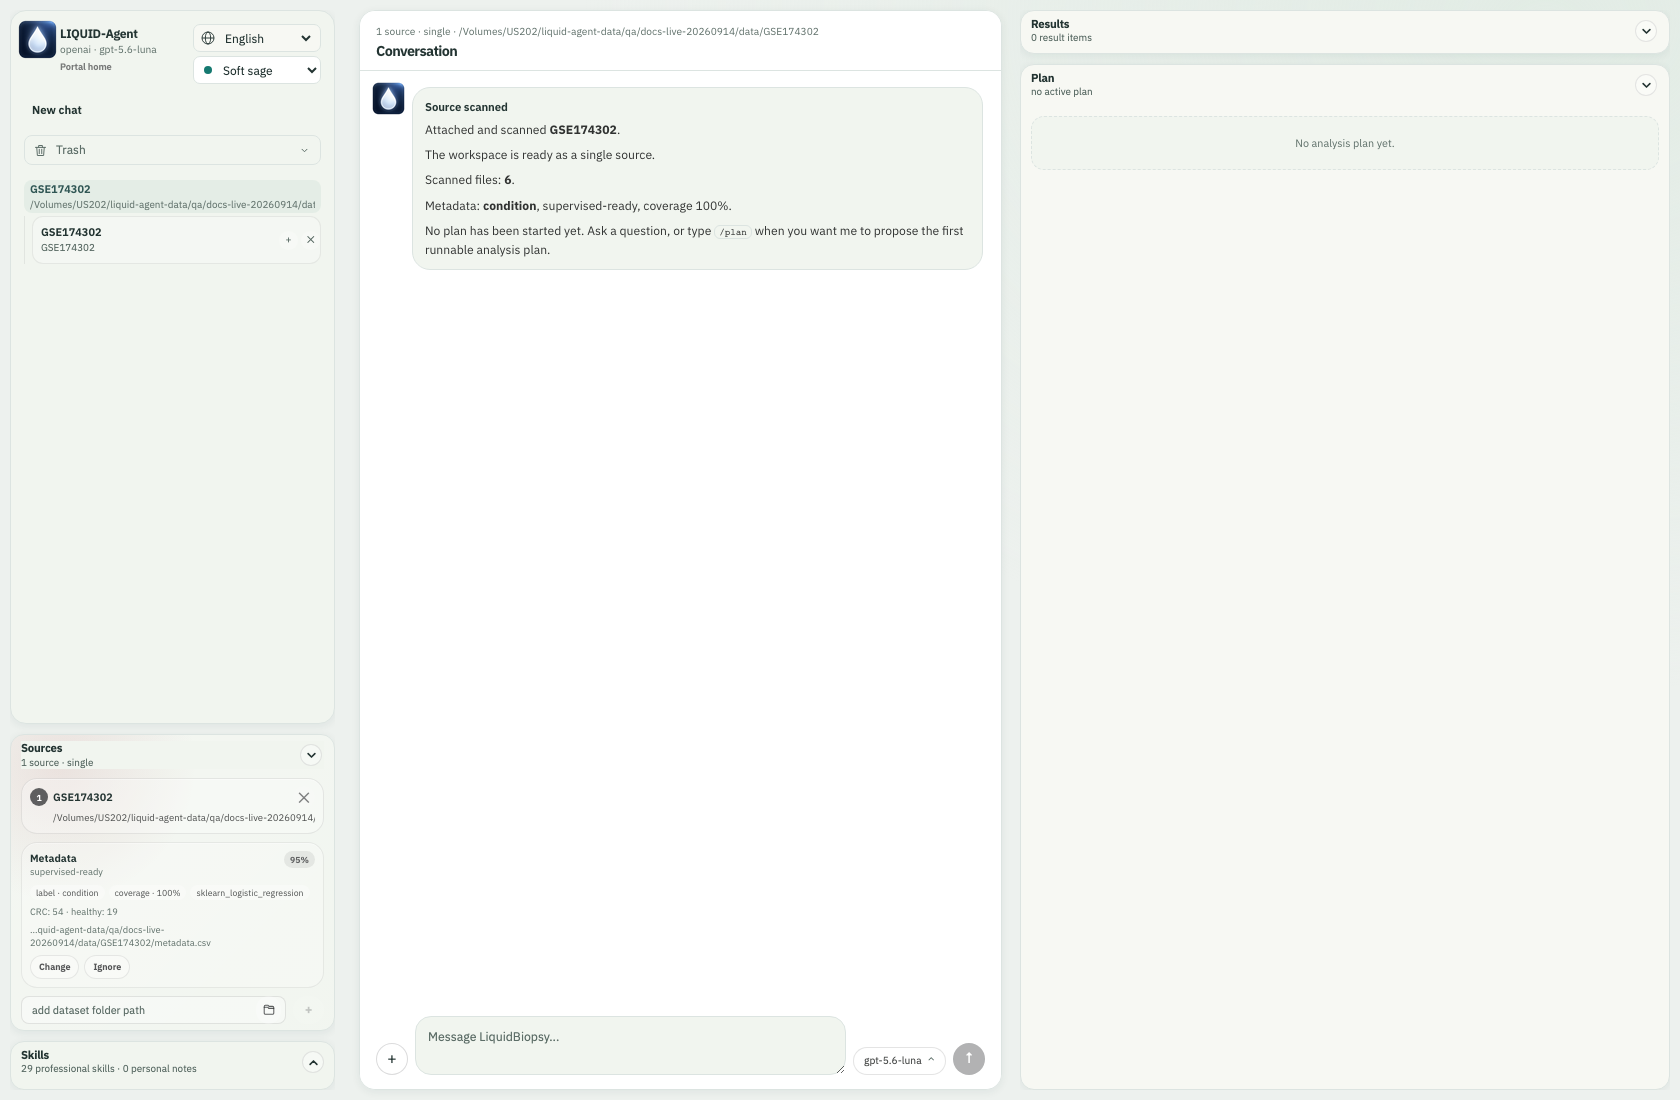Expand the Trash dropdown
This screenshot has width=1680, height=1100.
point(172,150)
